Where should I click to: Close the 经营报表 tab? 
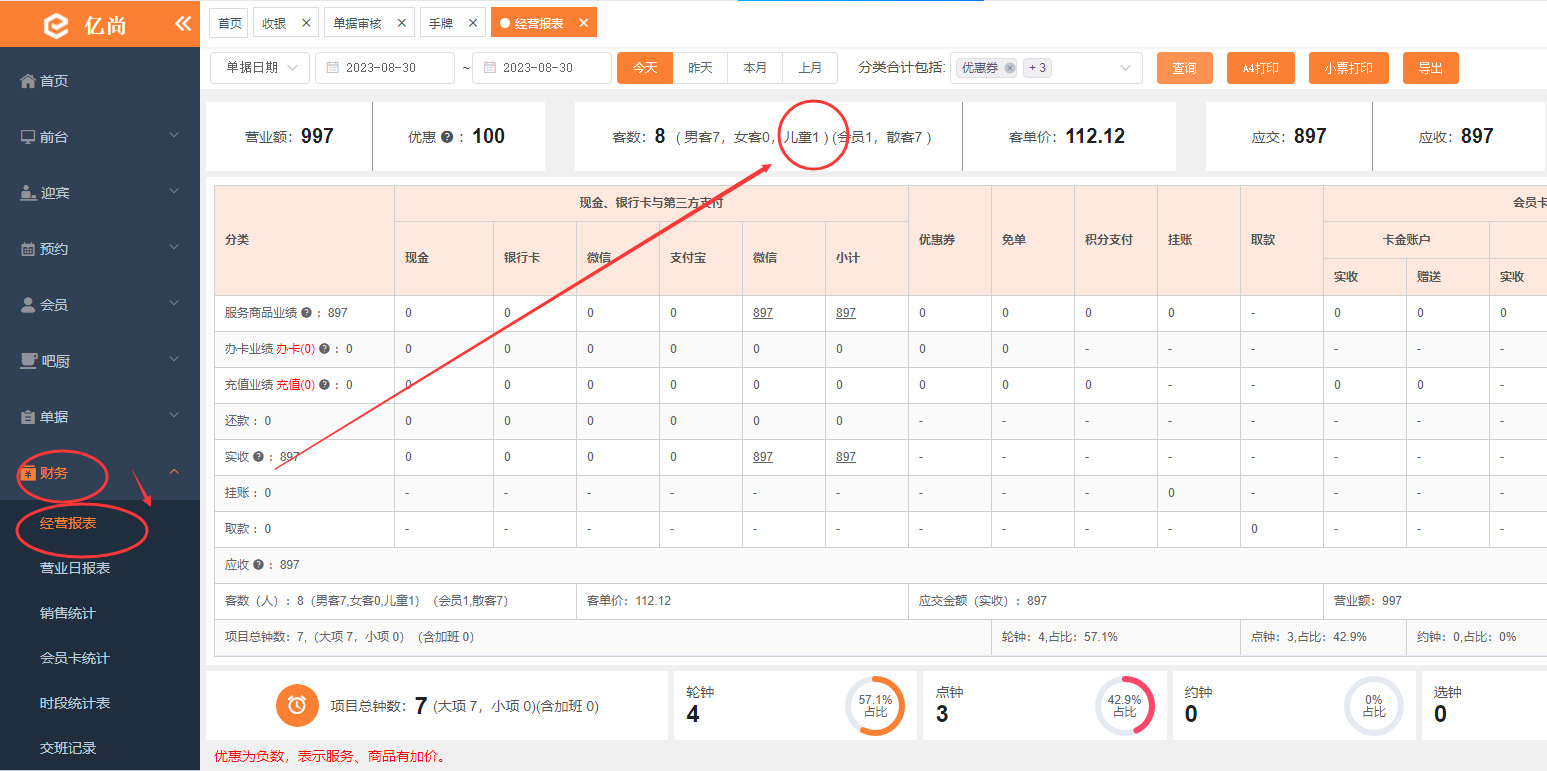583,23
